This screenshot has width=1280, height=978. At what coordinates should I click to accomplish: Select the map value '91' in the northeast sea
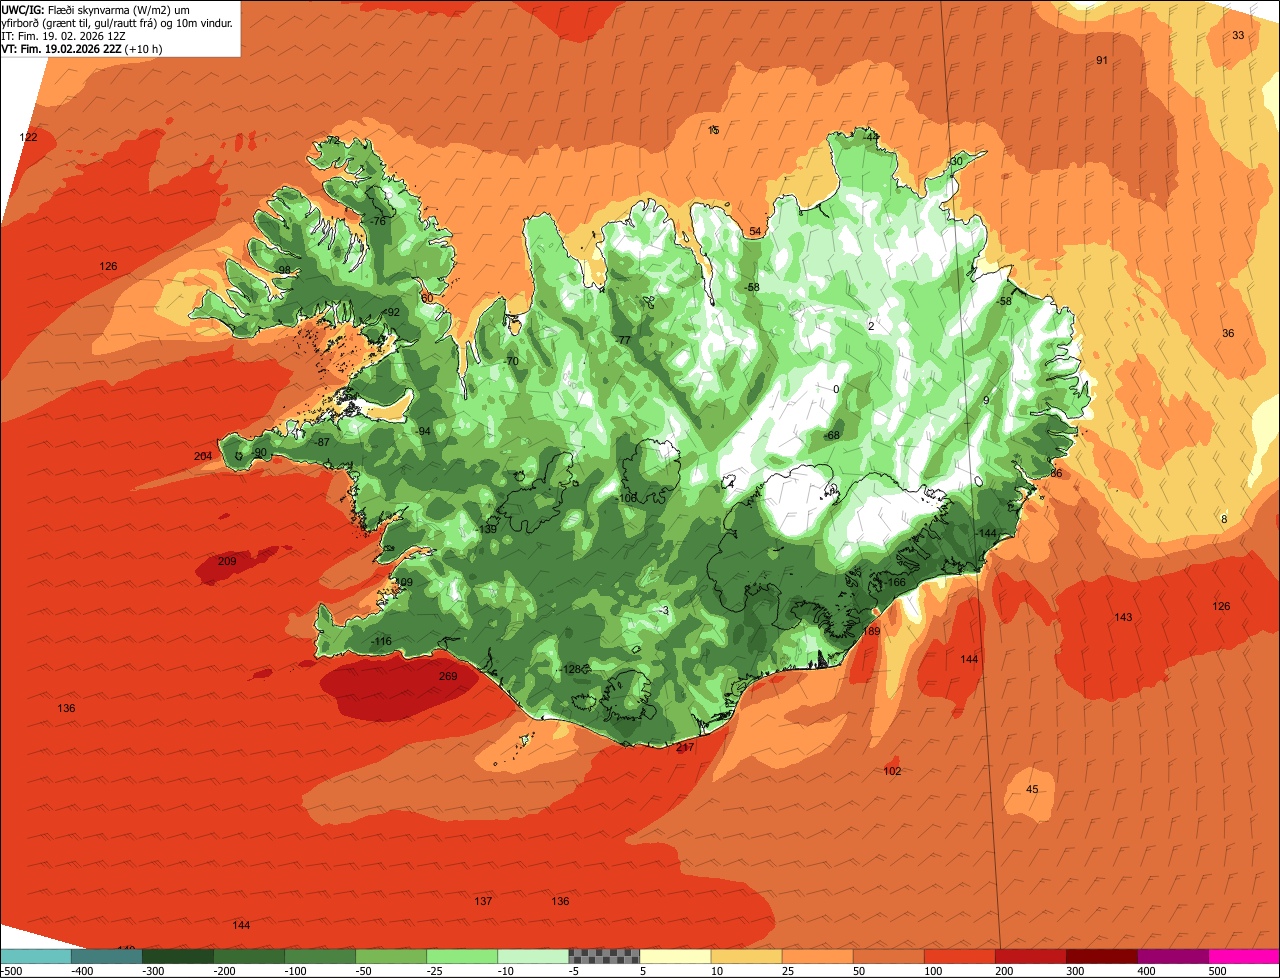coord(1102,60)
